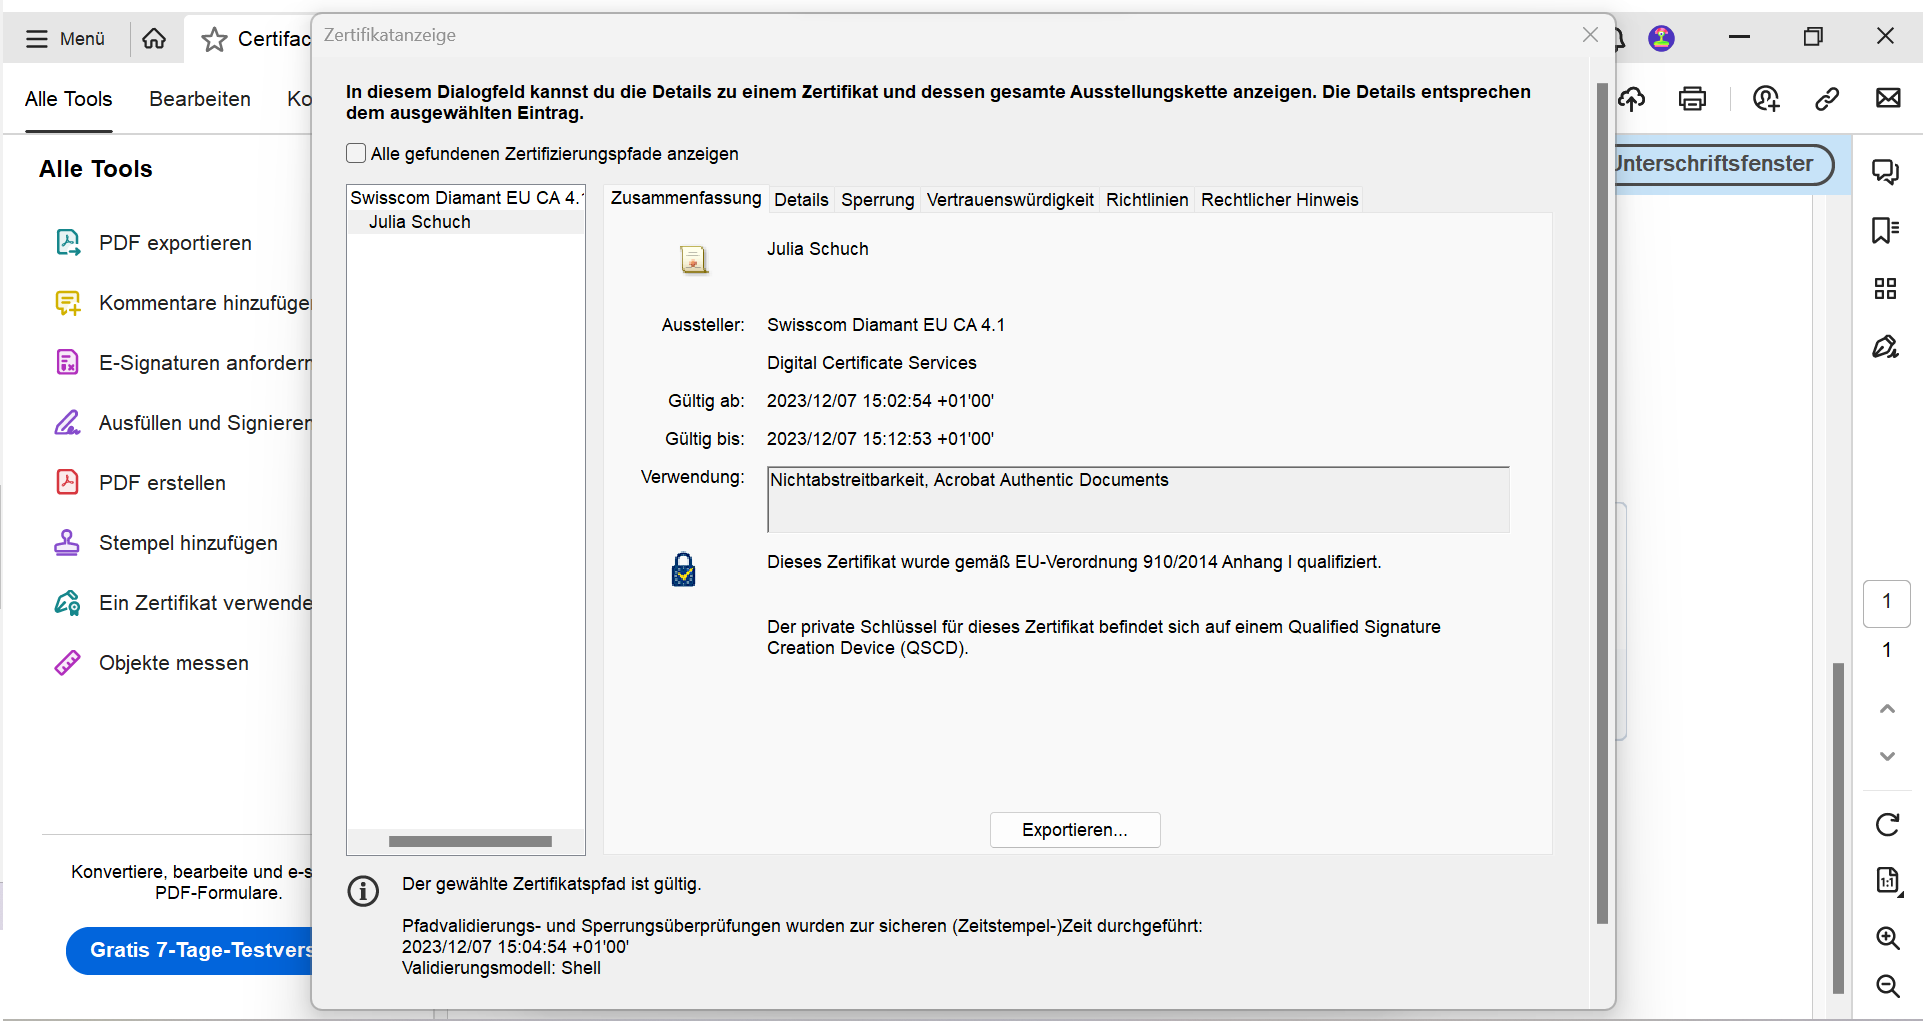
Task: Click the Gültig ab date value
Action: [x=880, y=401]
